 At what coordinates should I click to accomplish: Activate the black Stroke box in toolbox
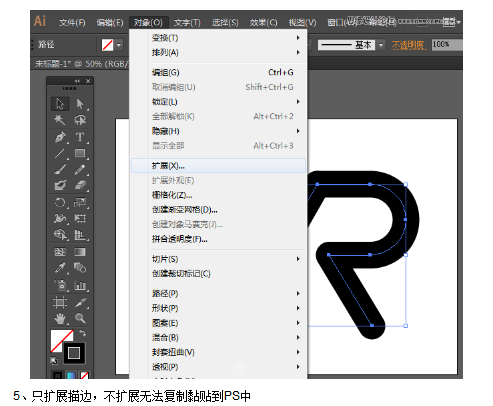click(74, 353)
